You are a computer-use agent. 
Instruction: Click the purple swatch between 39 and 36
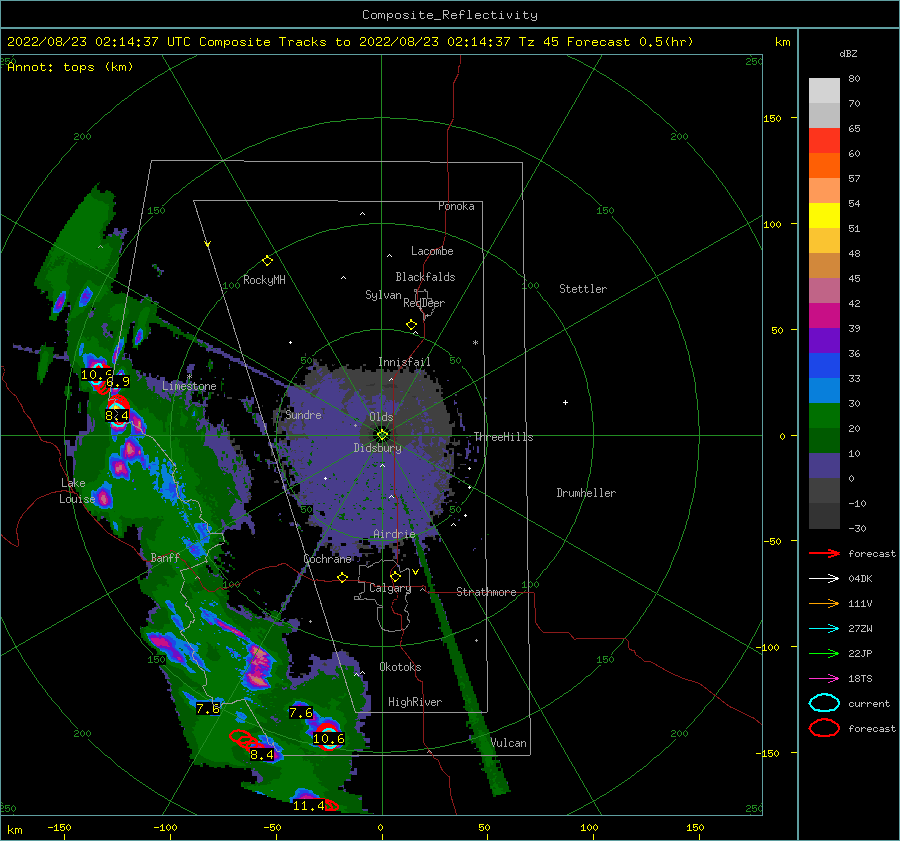pyautogui.click(x=824, y=341)
